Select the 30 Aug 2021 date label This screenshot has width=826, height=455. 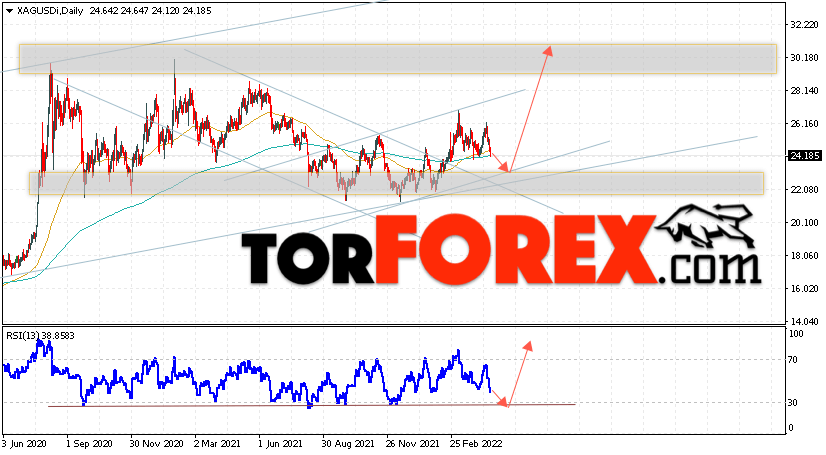348,443
